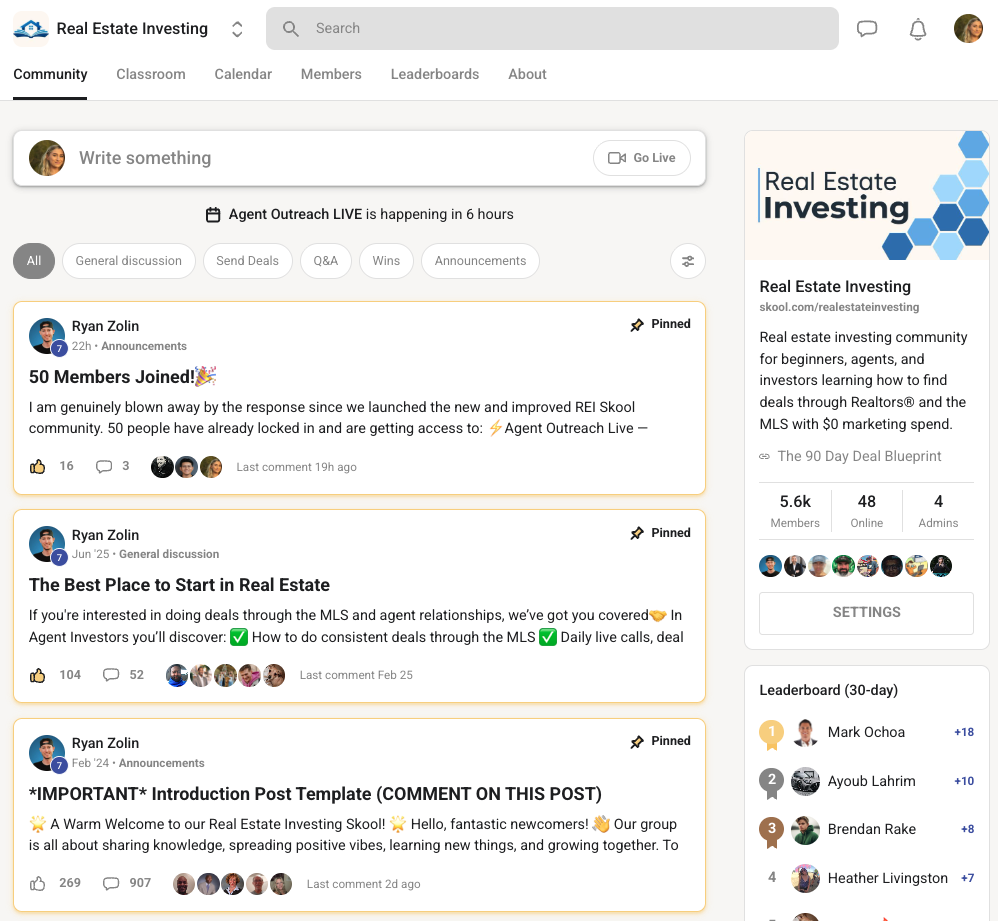Click the 4 Admins stat

click(938, 511)
